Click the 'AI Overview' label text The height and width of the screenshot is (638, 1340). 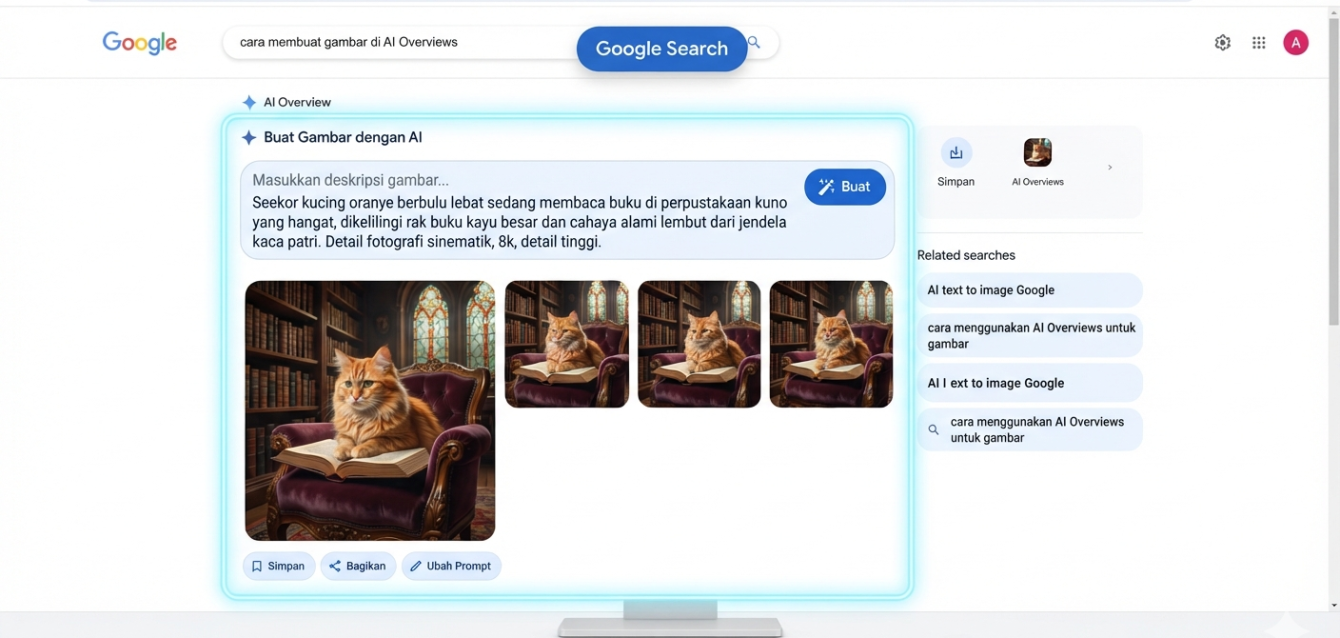297,102
